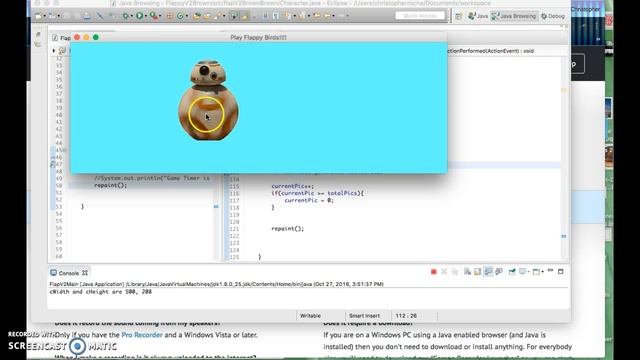Toggle show console when standard out changes
Screen dimensions: 640x360
pos(488,272)
